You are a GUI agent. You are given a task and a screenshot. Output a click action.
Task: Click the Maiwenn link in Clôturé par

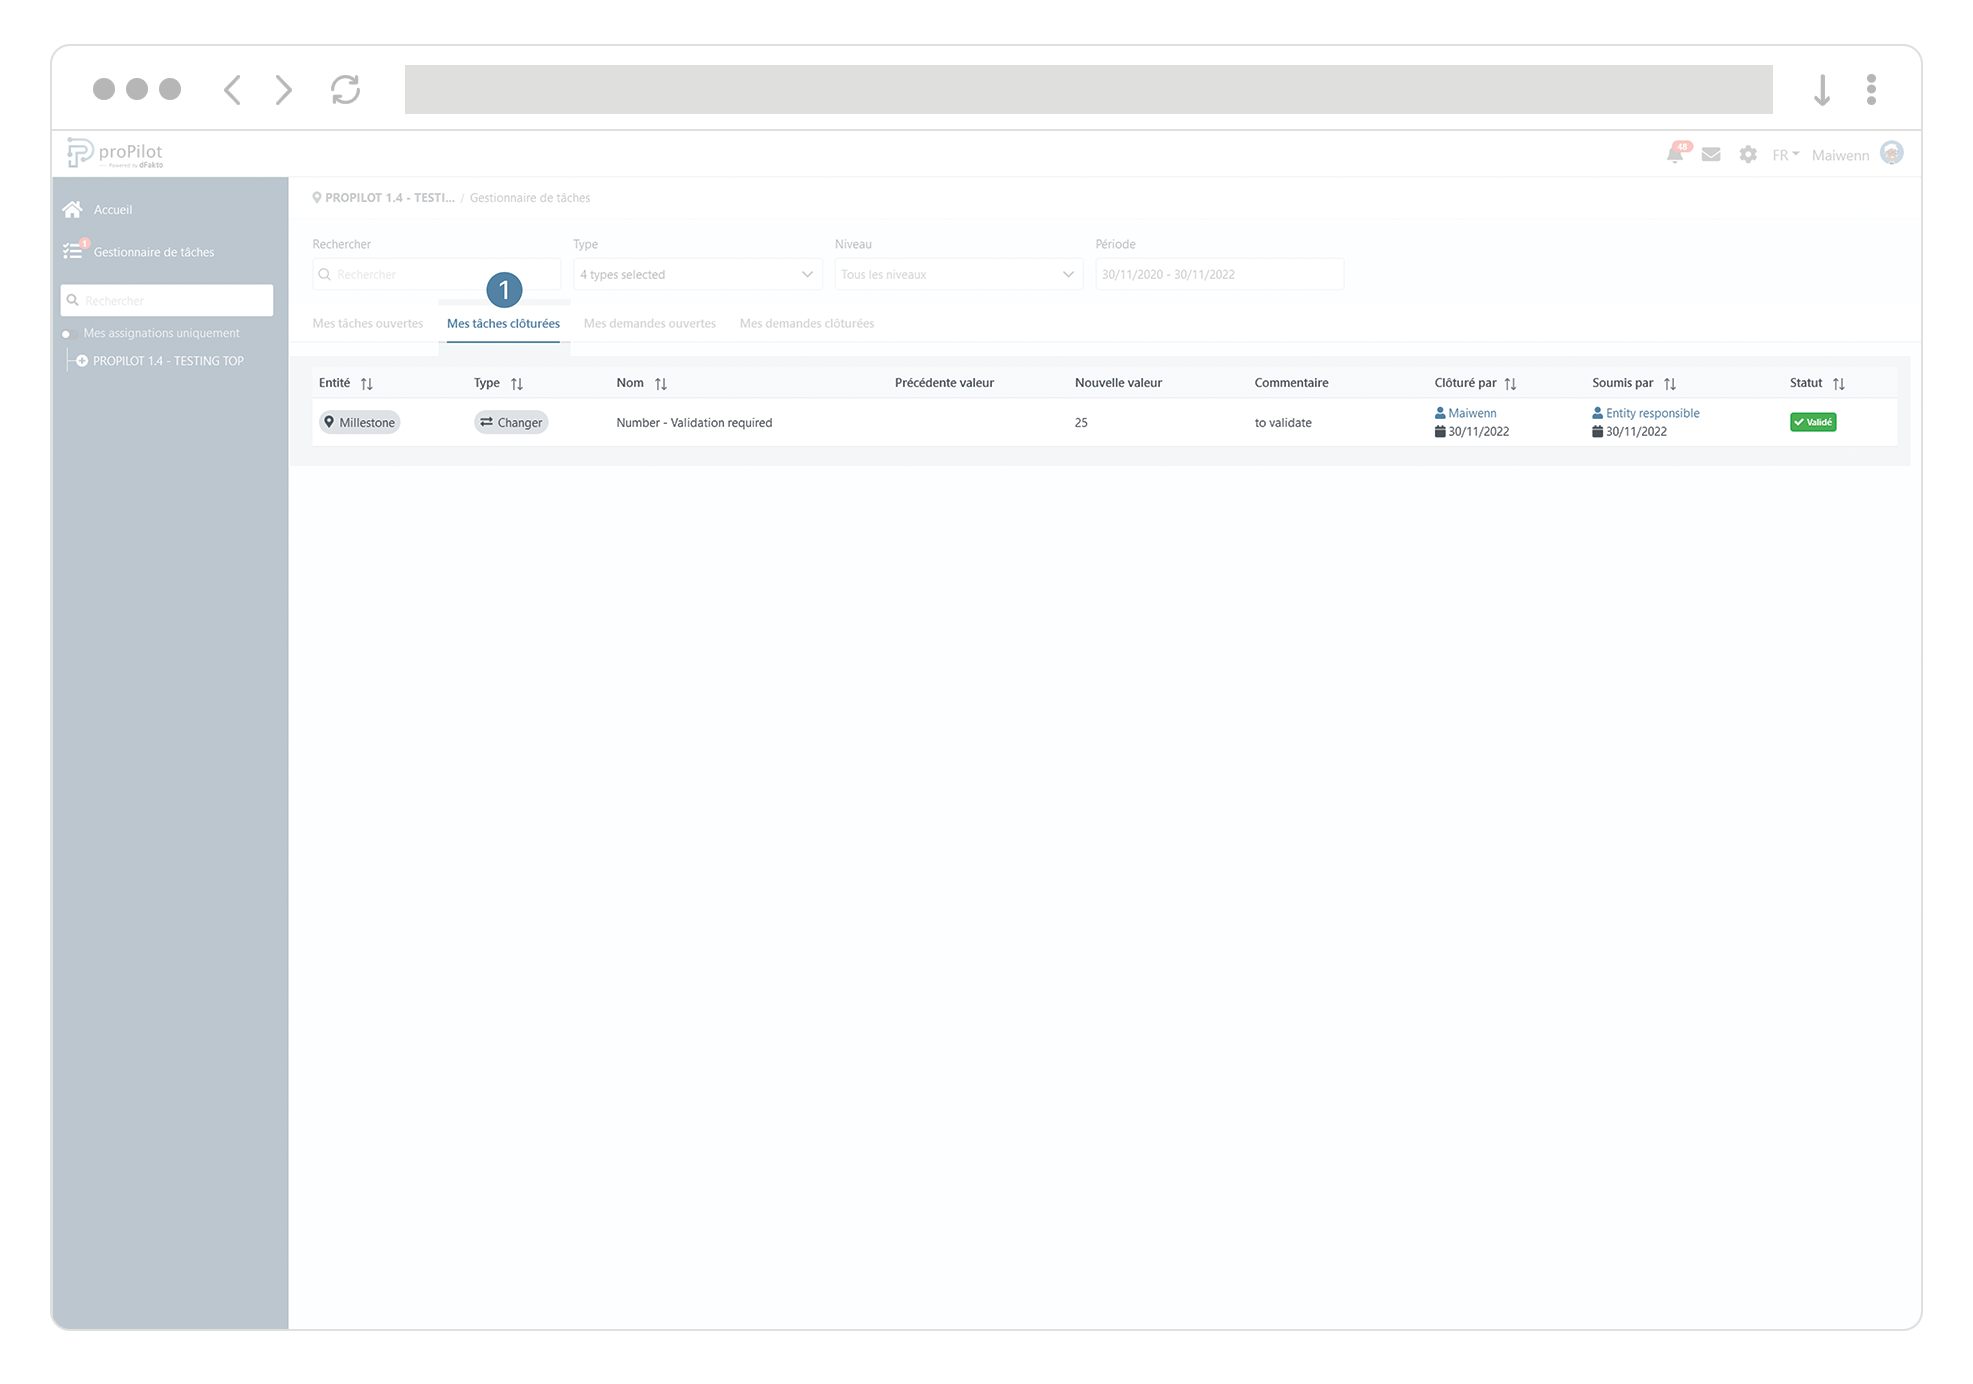coord(1472,413)
